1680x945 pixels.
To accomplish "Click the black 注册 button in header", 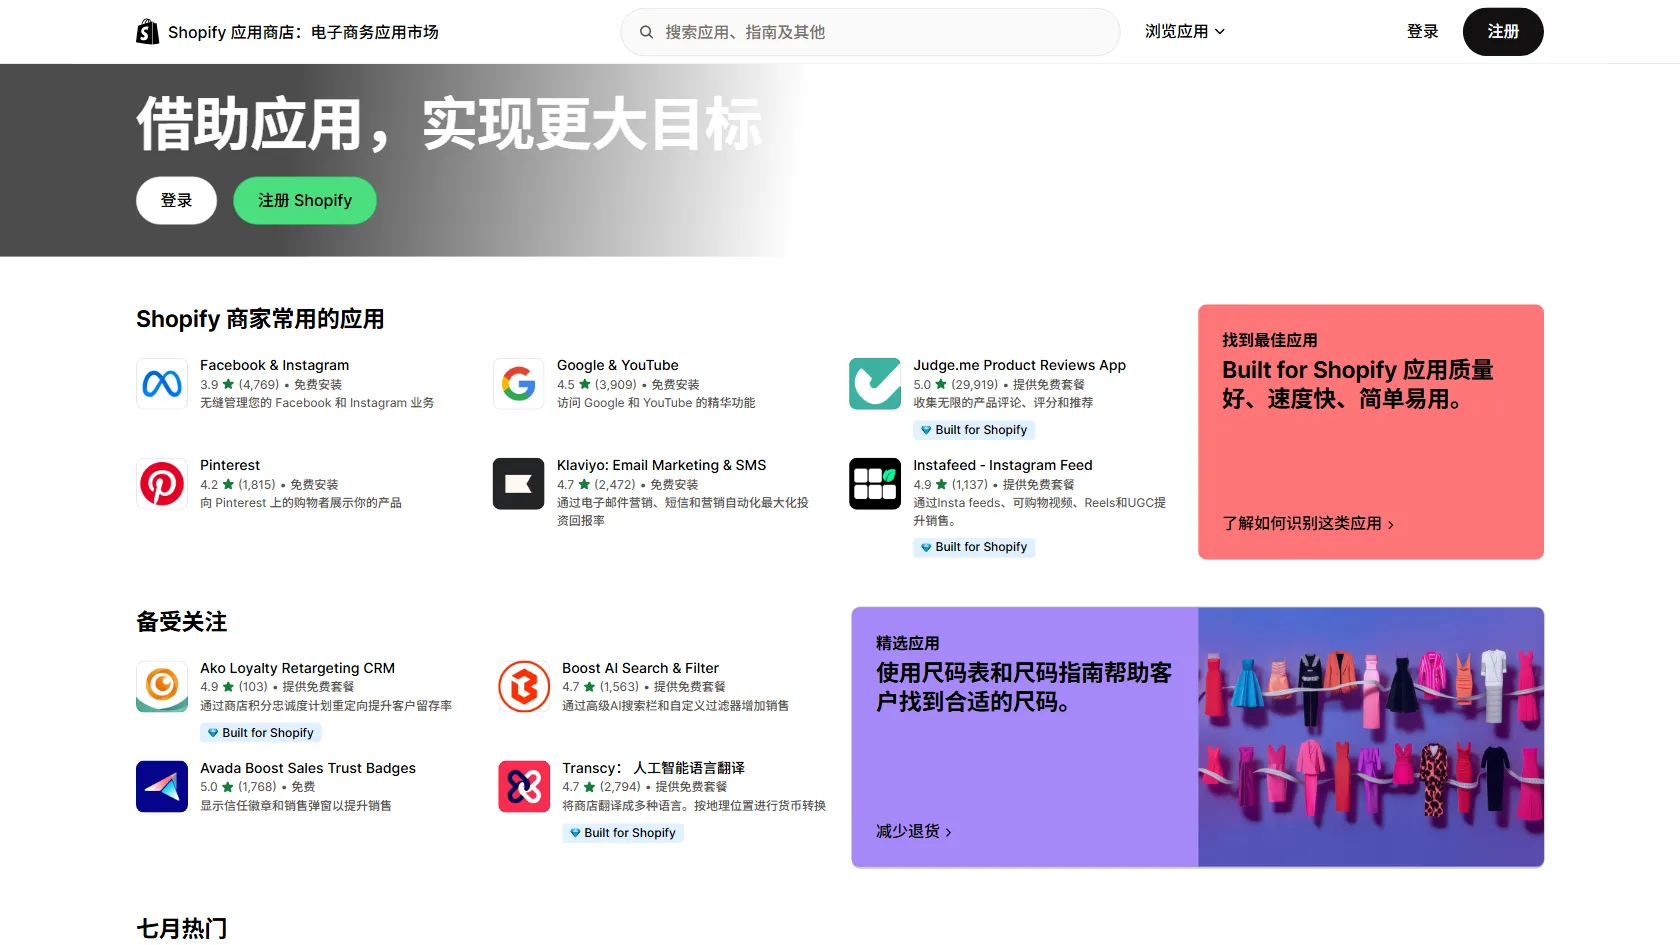I will coord(1503,32).
